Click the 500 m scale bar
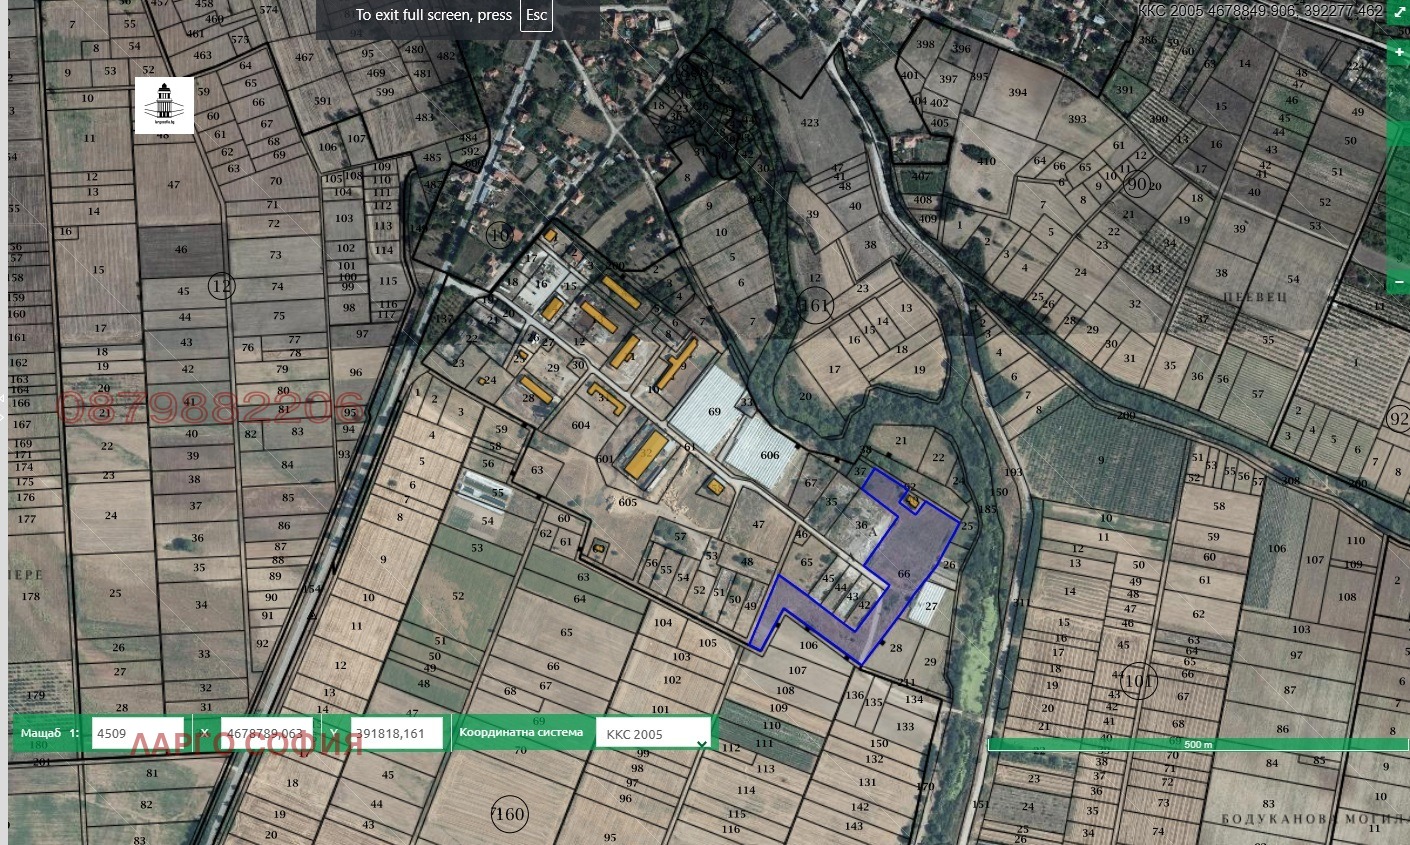 [1197, 744]
